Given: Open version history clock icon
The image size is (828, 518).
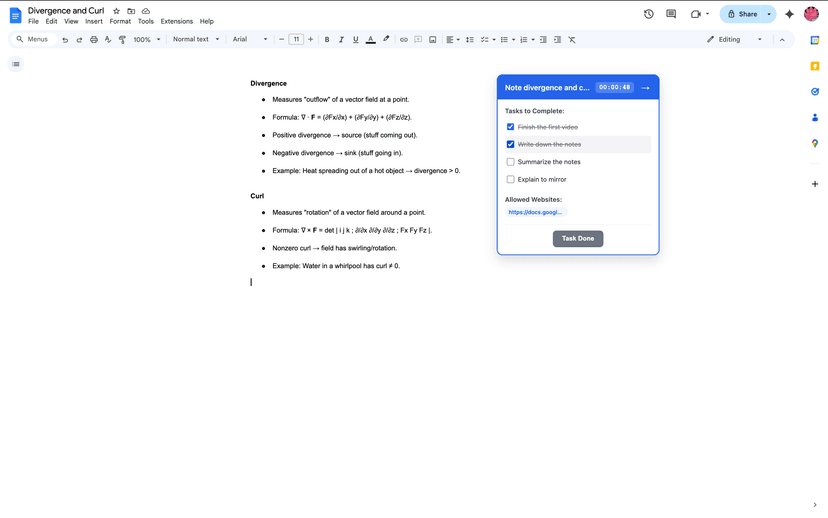Looking at the screenshot, I should coord(648,14).
